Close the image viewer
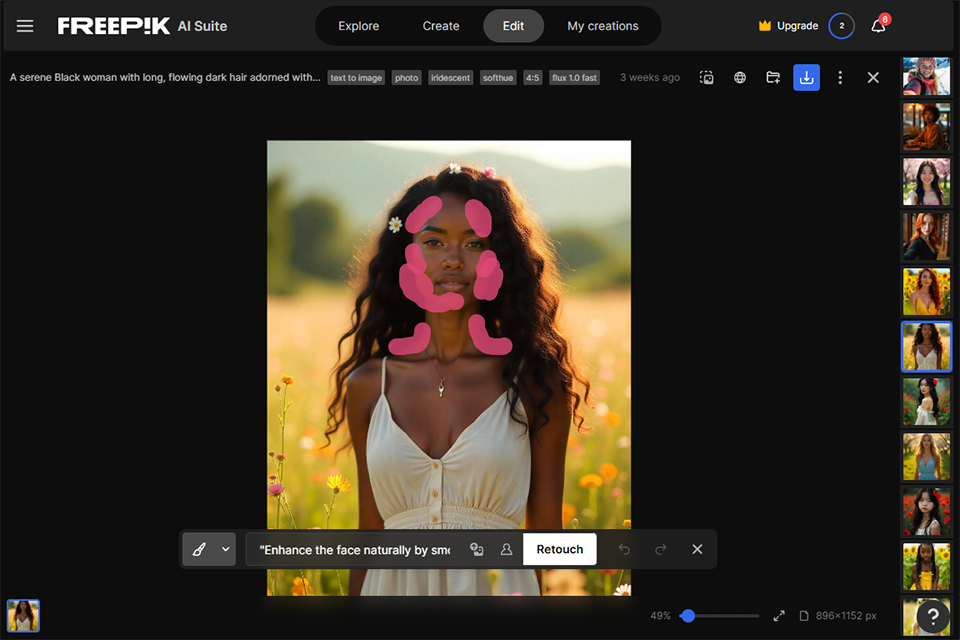Image resolution: width=960 pixels, height=640 pixels. pos(873,78)
